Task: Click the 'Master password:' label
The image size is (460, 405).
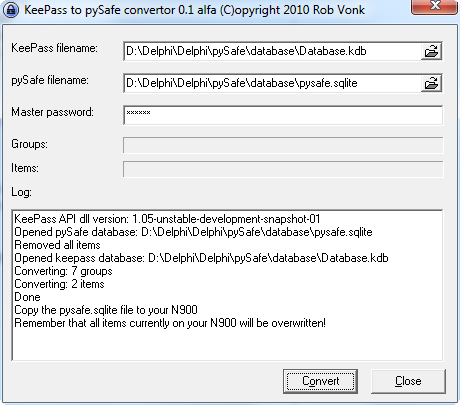Action: point(52,112)
